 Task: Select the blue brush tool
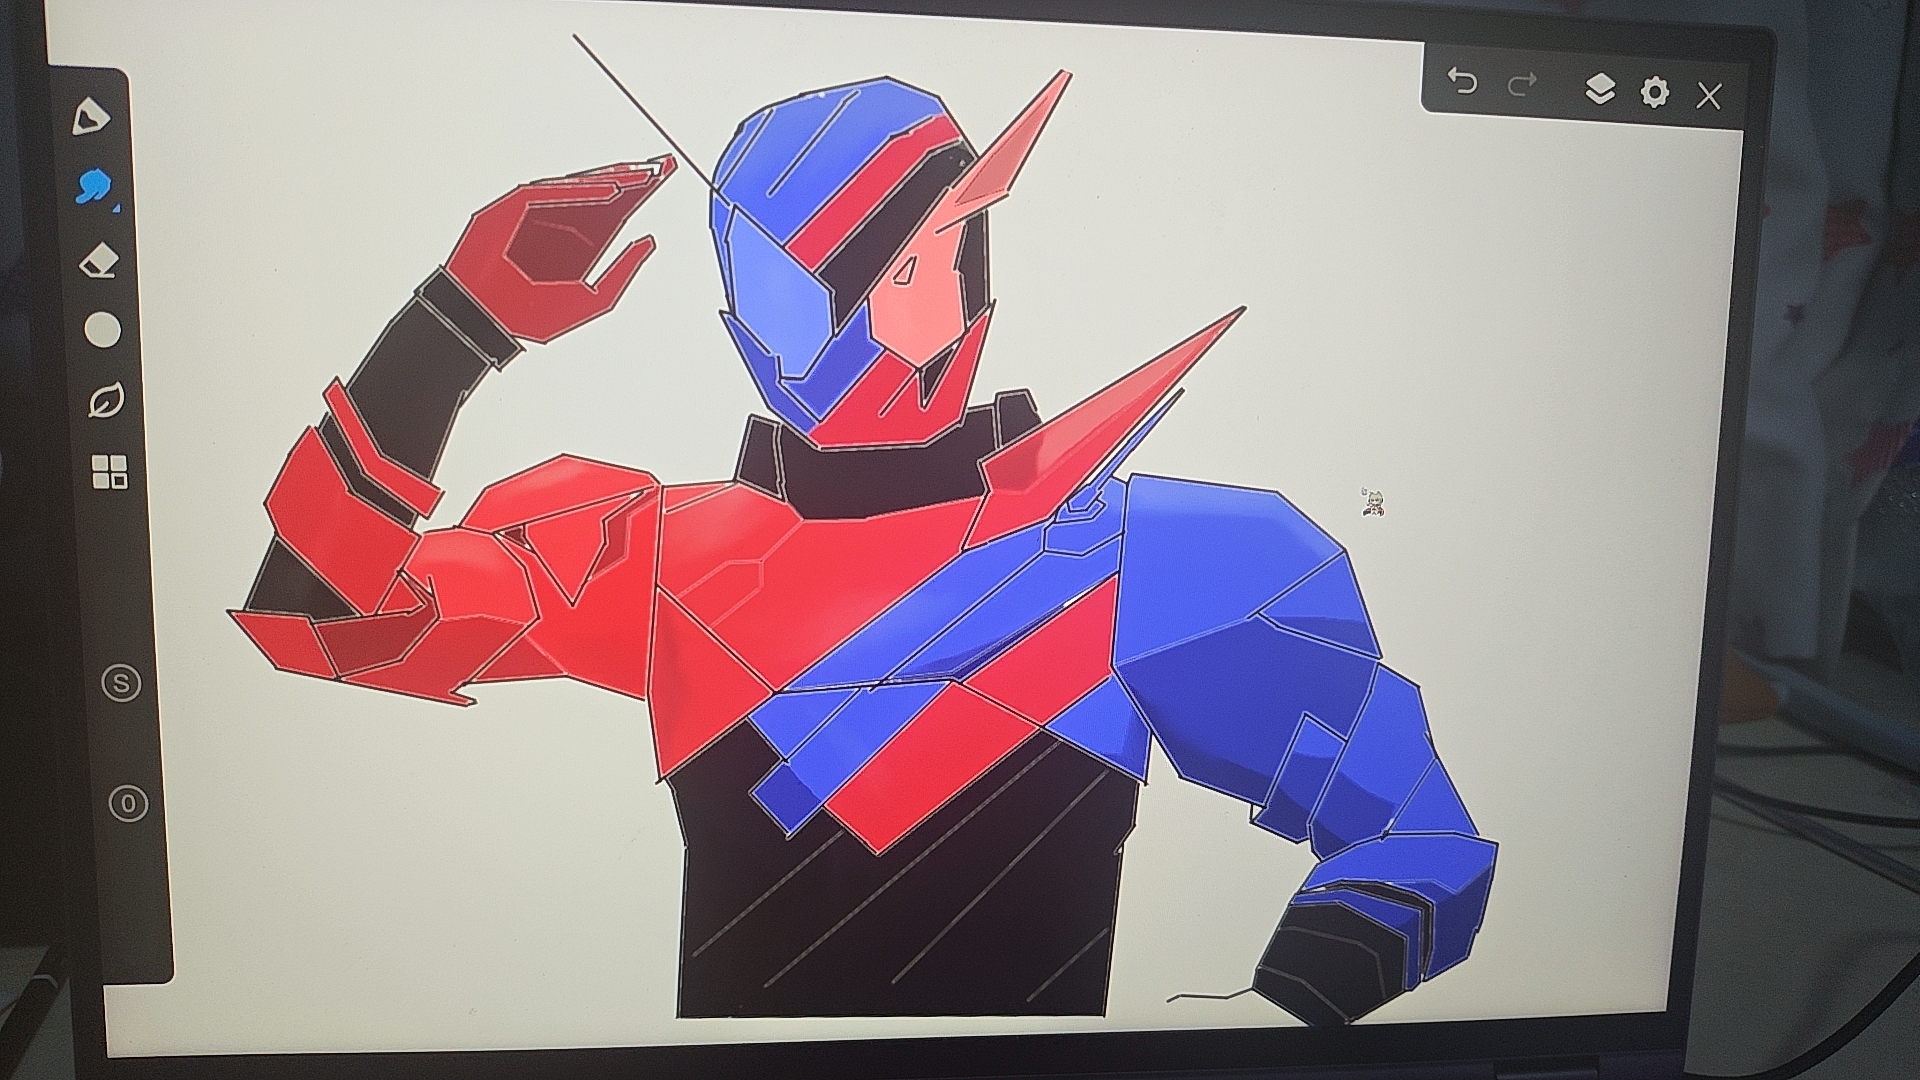(x=93, y=186)
